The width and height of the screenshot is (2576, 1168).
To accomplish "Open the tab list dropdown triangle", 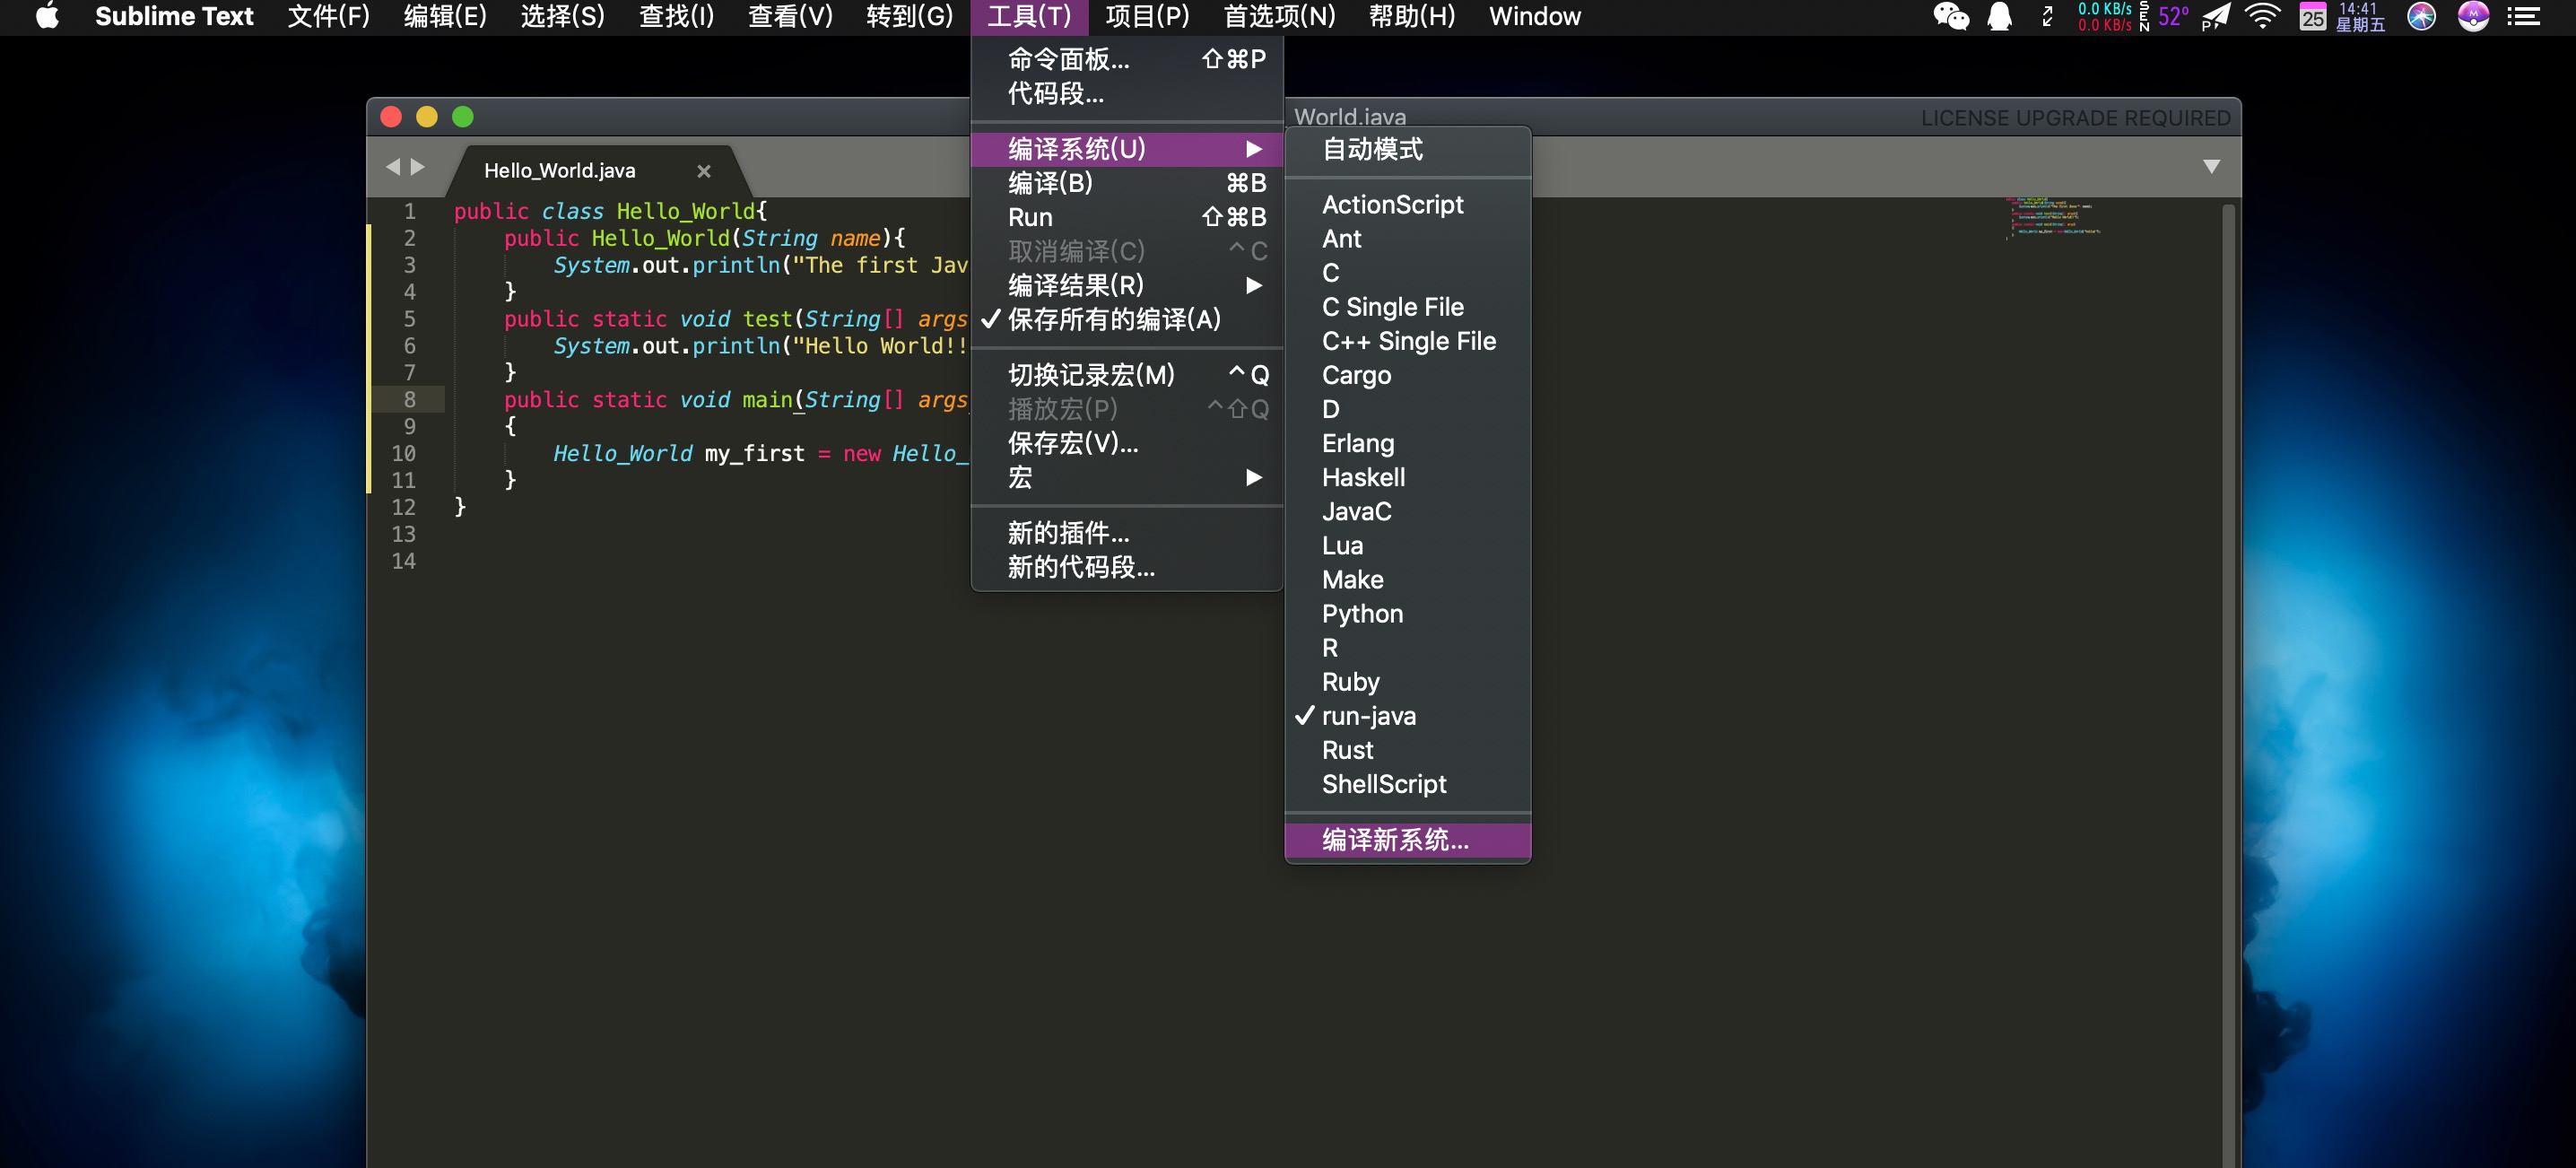I will point(2211,167).
